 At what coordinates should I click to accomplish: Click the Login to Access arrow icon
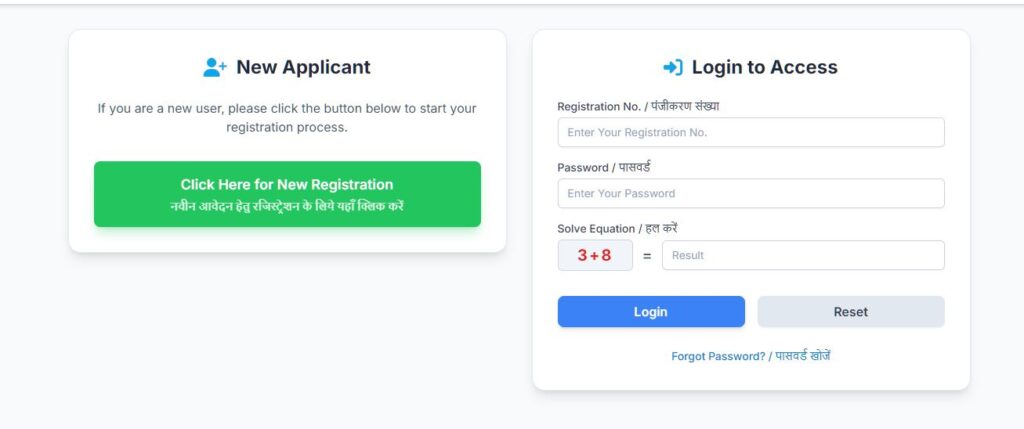click(x=673, y=68)
